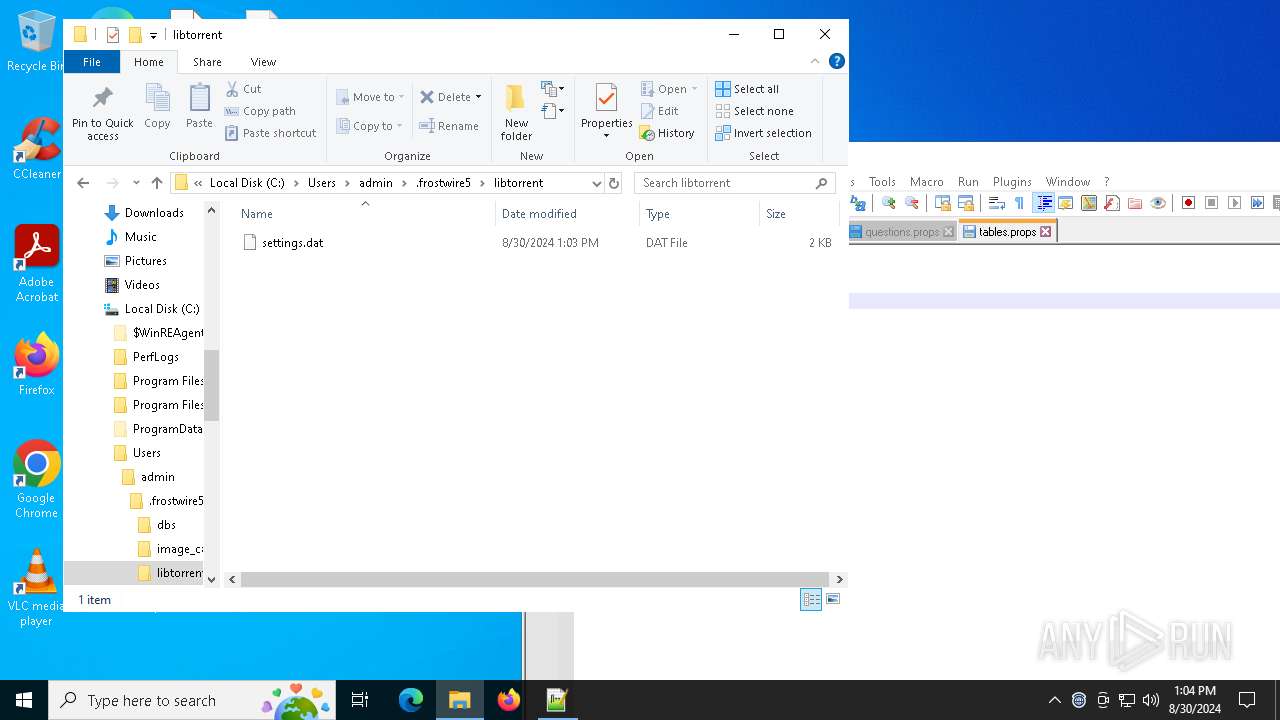The width and height of the screenshot is (1280, 720).
Task: Open Plugins menu in Notepad++
Action: [1012, 182]
